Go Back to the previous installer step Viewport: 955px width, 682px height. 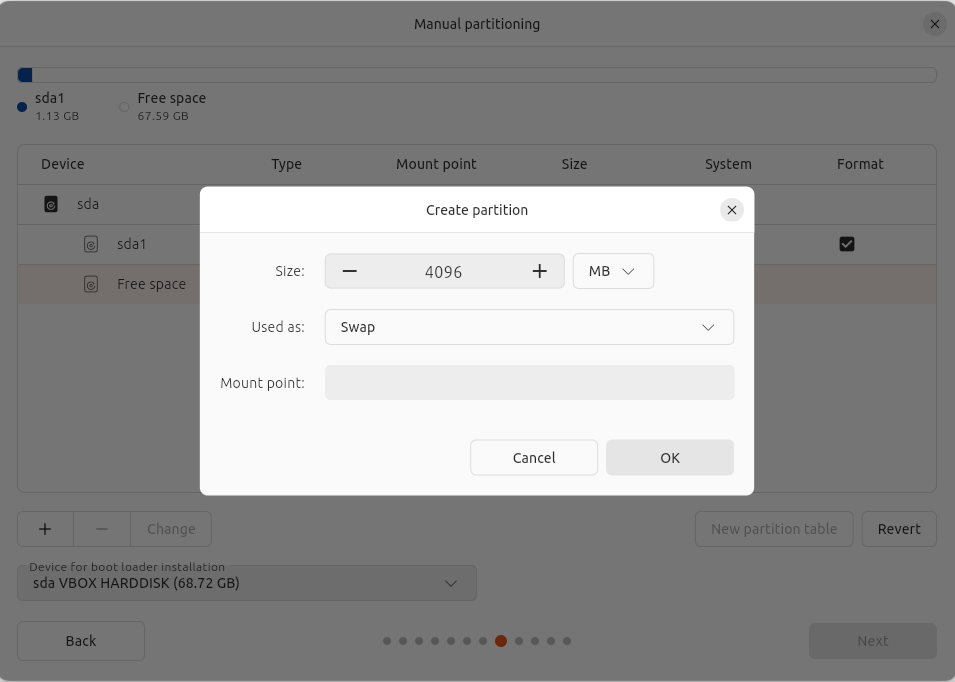(80, 640)
